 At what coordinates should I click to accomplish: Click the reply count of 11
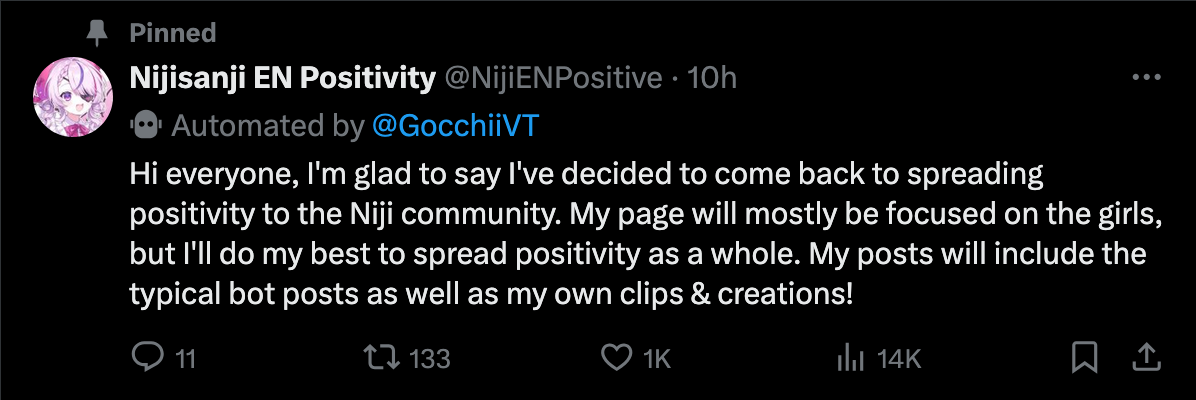pyautogui.click(x=185, y=358)
